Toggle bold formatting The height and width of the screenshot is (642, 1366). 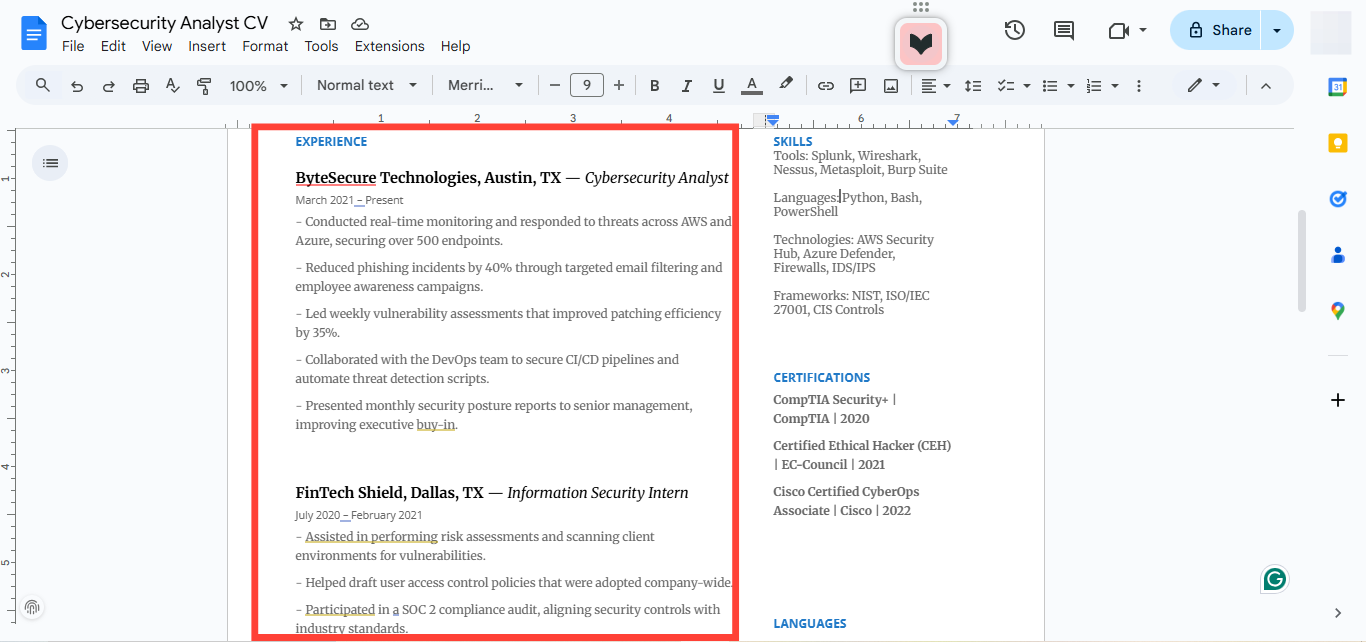click(654, 86)
